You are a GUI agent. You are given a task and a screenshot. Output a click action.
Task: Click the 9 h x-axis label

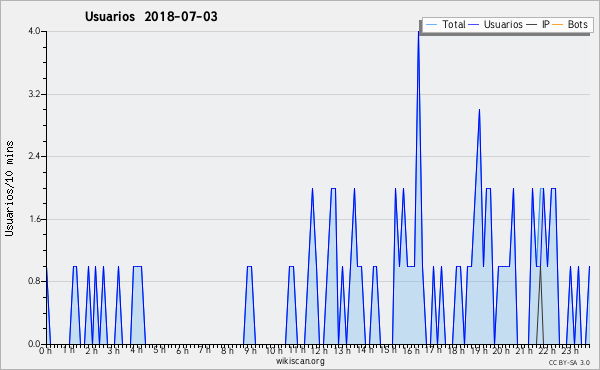[x=250, y=350]
